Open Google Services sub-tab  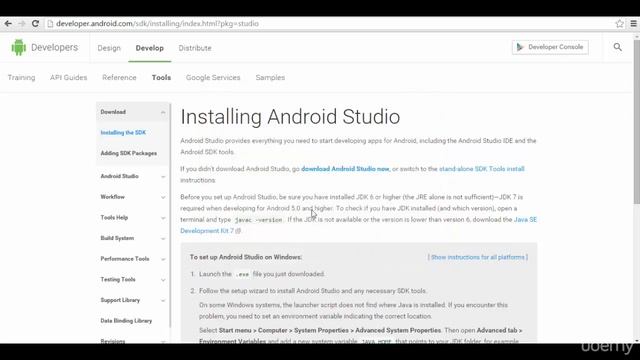[x=213, y=78]
